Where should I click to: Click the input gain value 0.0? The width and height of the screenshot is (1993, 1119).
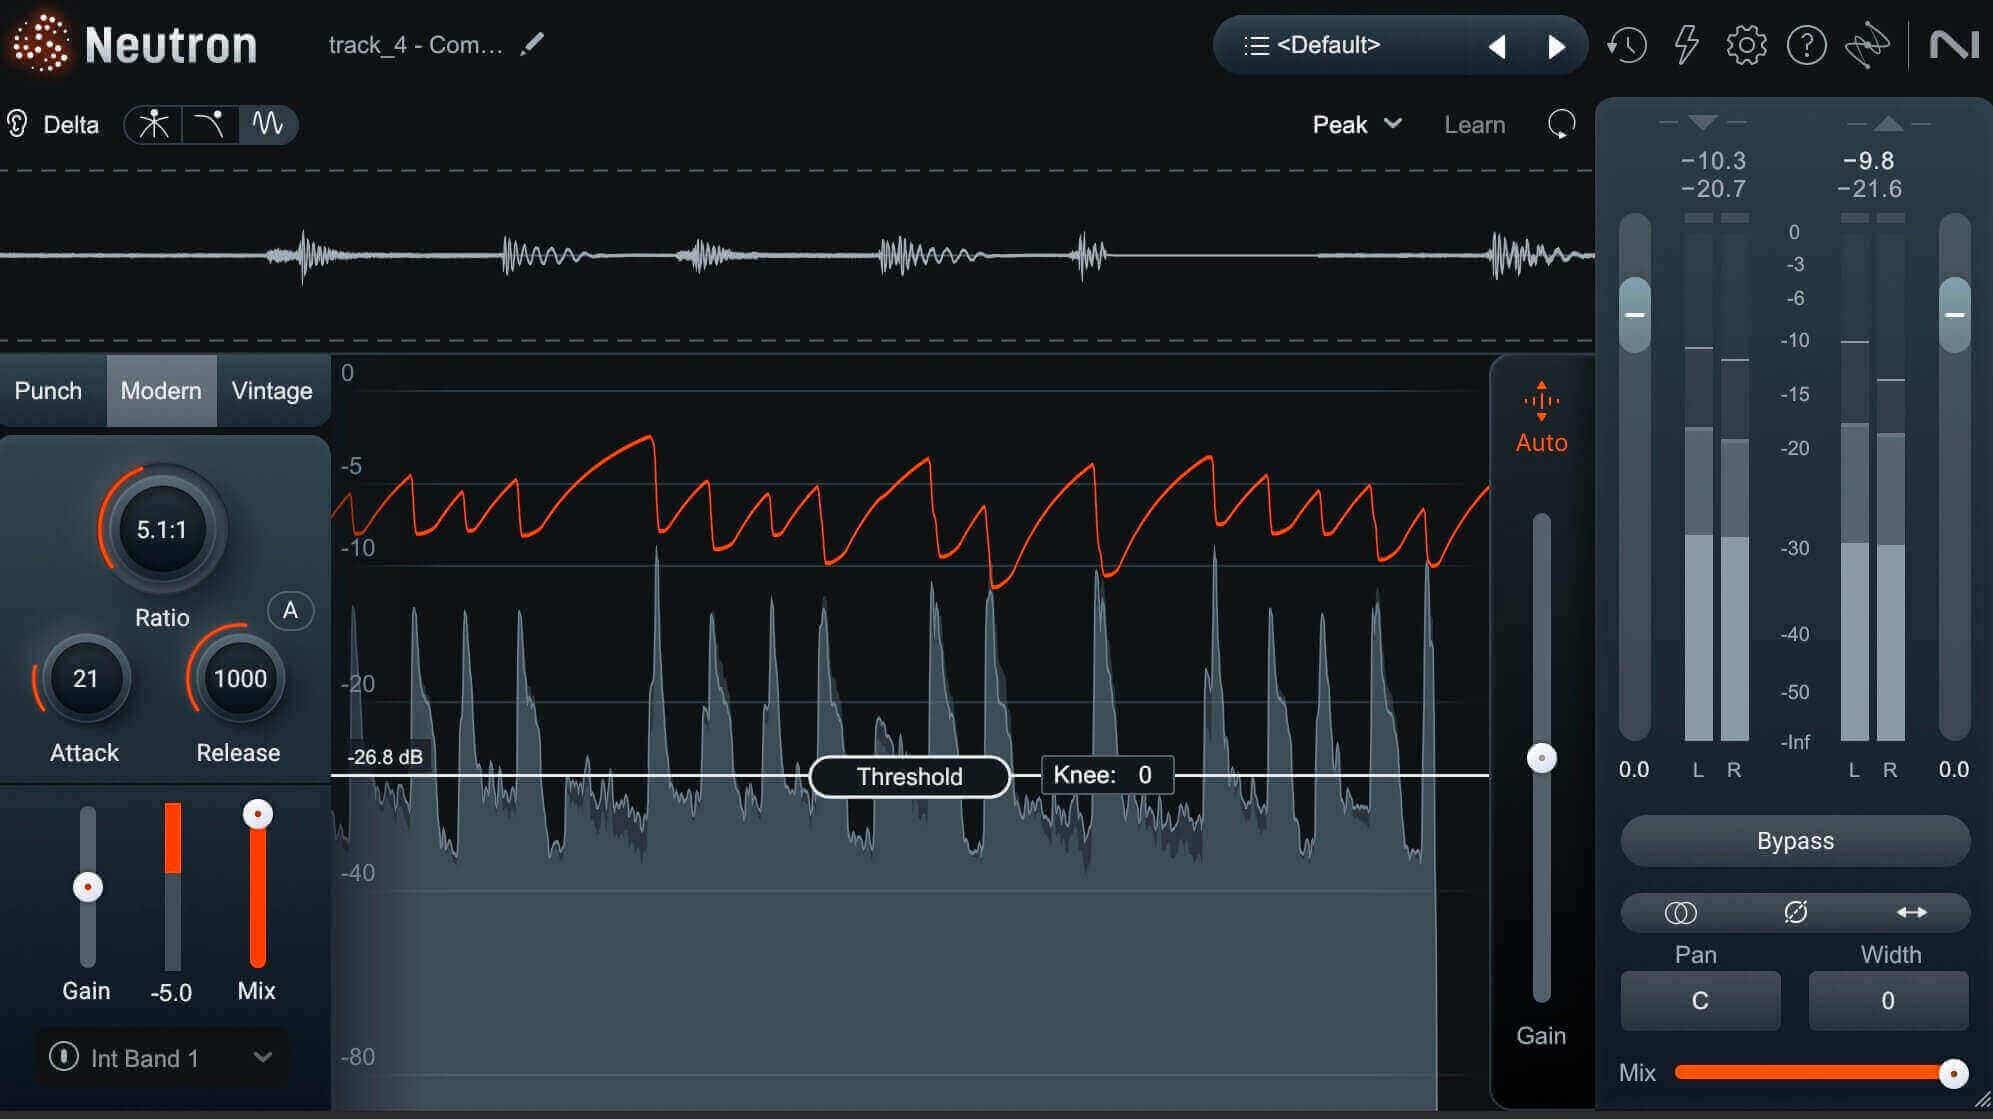(x=1634, y=770)
